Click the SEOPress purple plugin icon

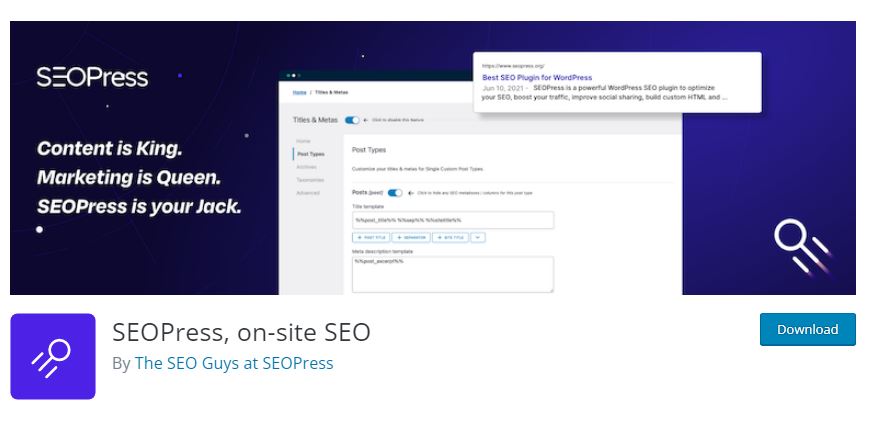pyautogui.click(x=53, y=356)
